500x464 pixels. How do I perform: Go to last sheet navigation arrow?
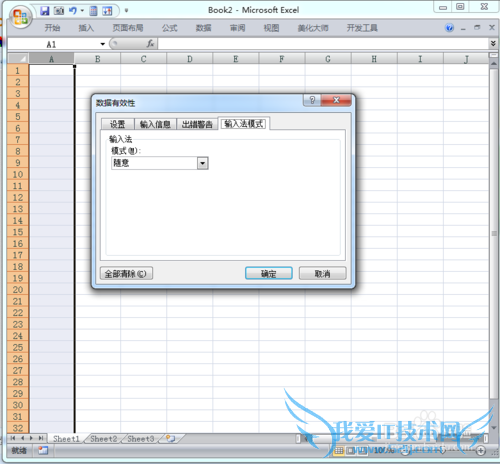click(41, 438)
